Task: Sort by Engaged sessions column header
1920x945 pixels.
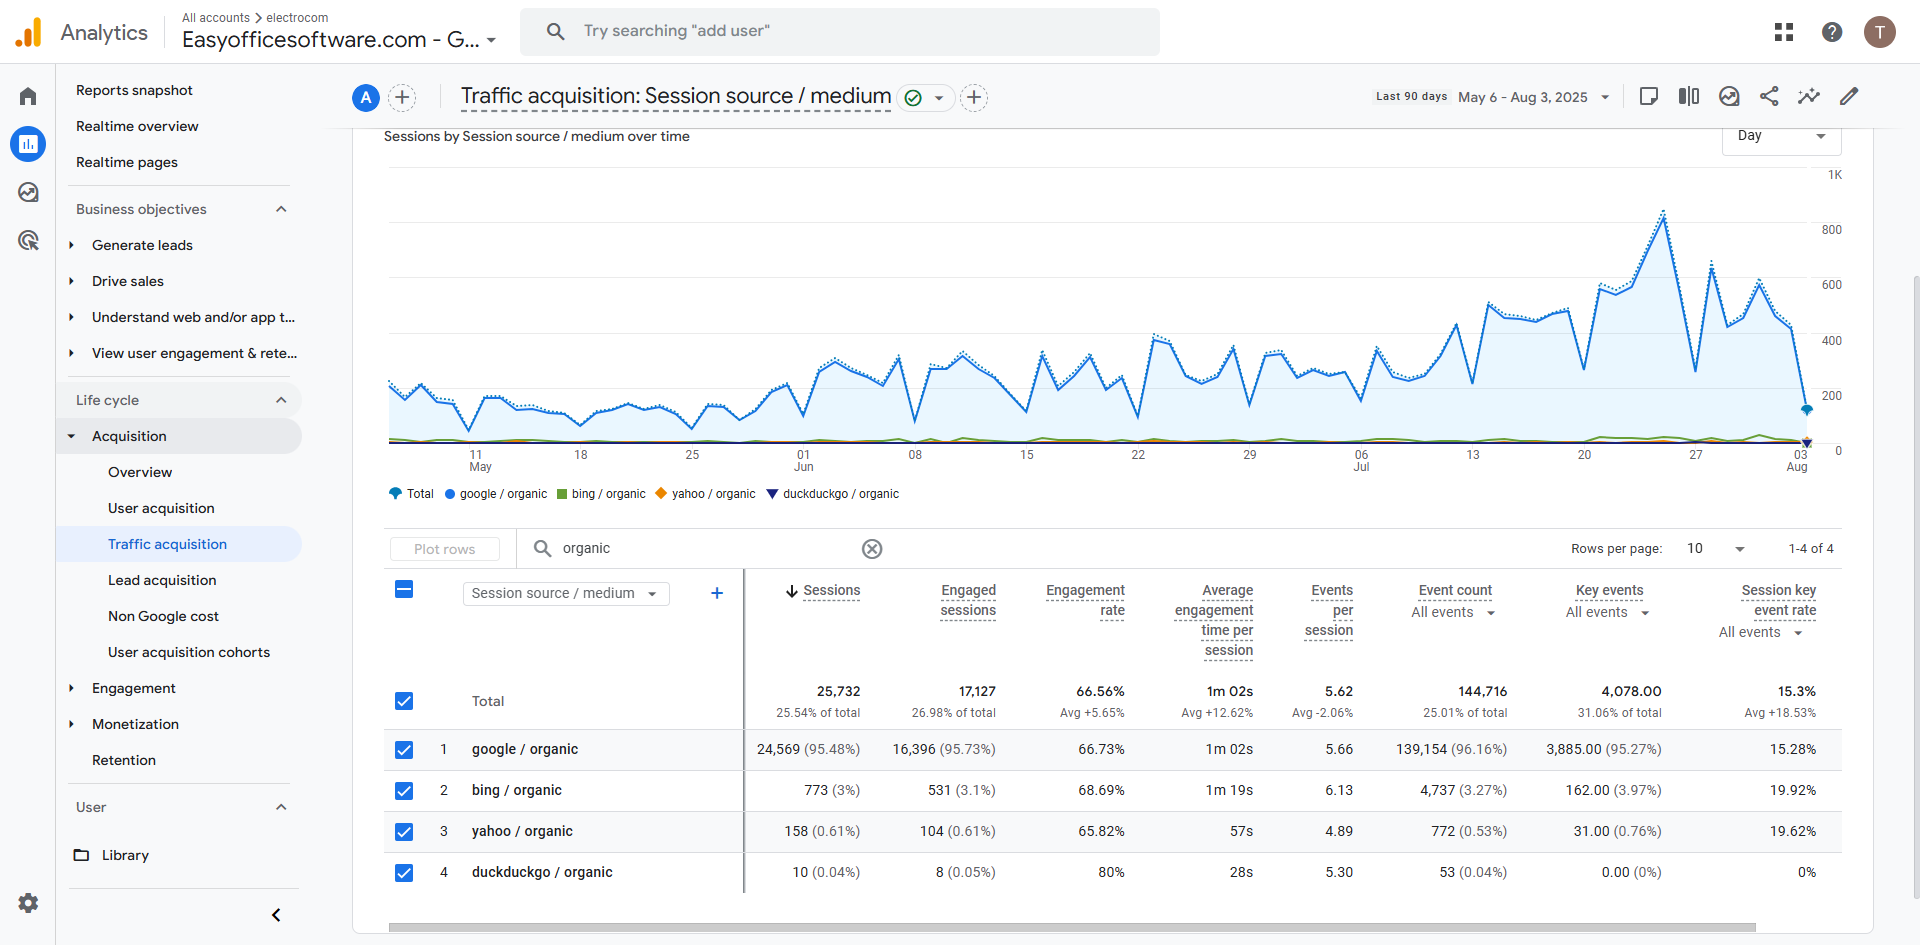Action: 968,600
